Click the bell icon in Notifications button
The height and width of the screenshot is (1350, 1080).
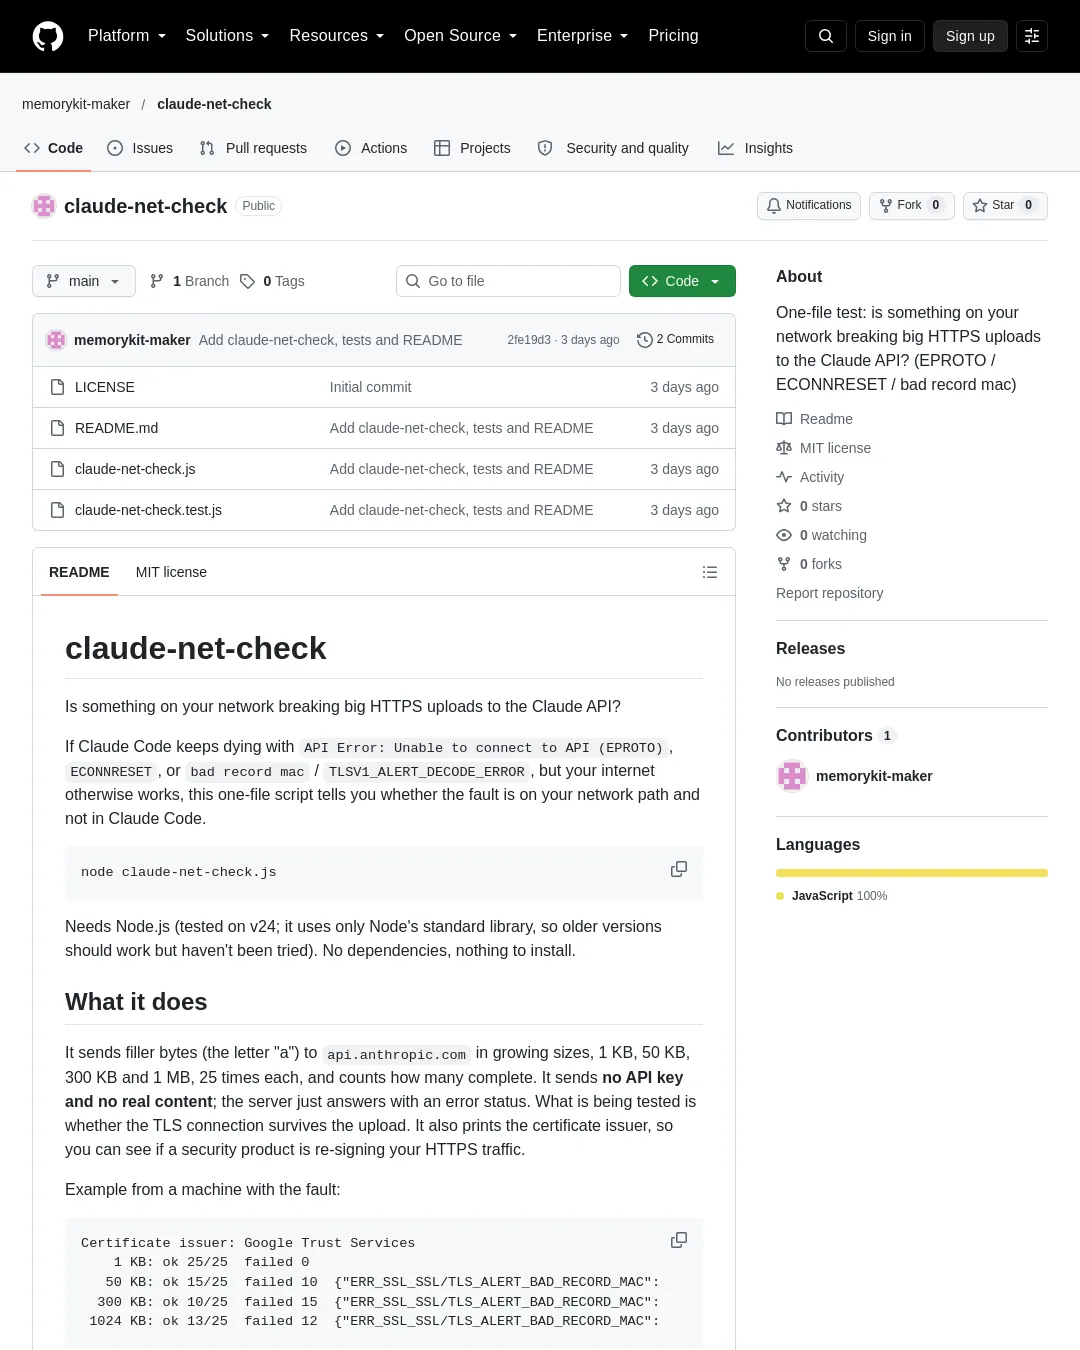click(x=774, y=205)
